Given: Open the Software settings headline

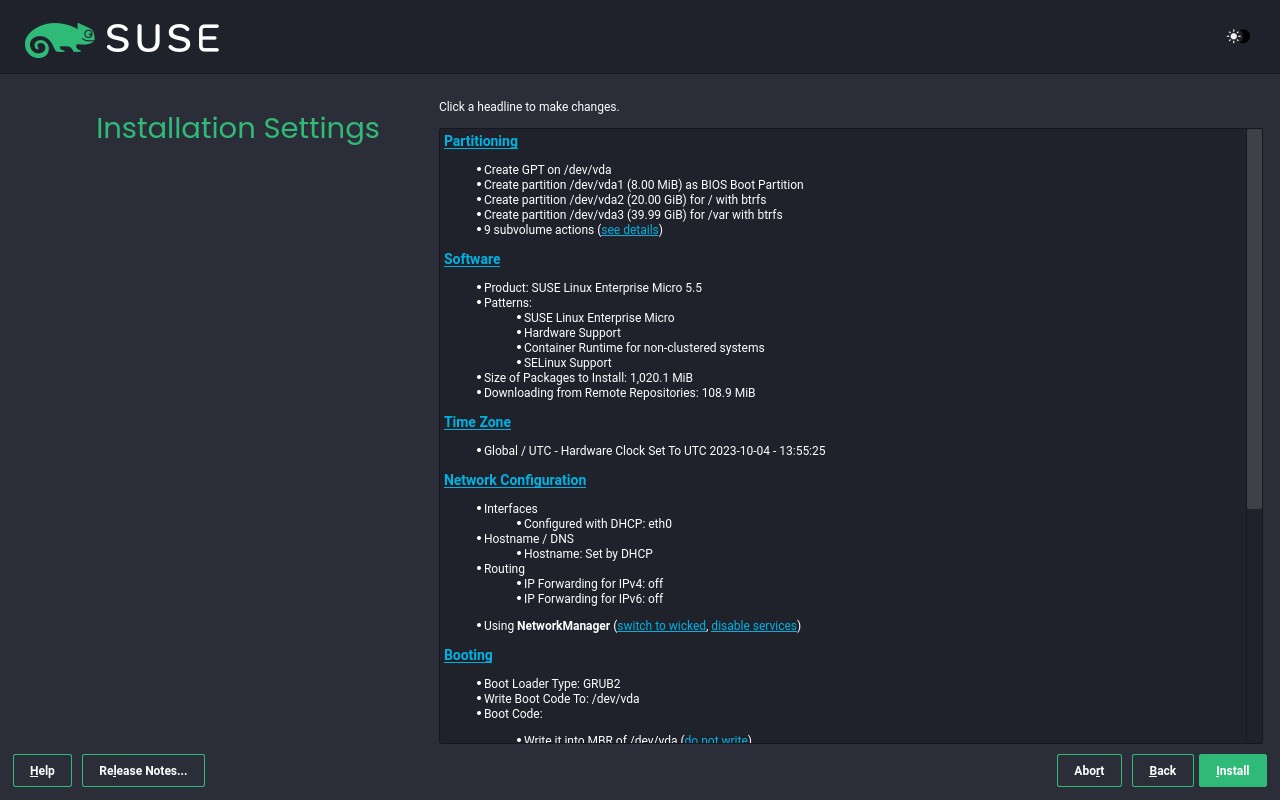Looking at the screenshot, I should point(471,259).
